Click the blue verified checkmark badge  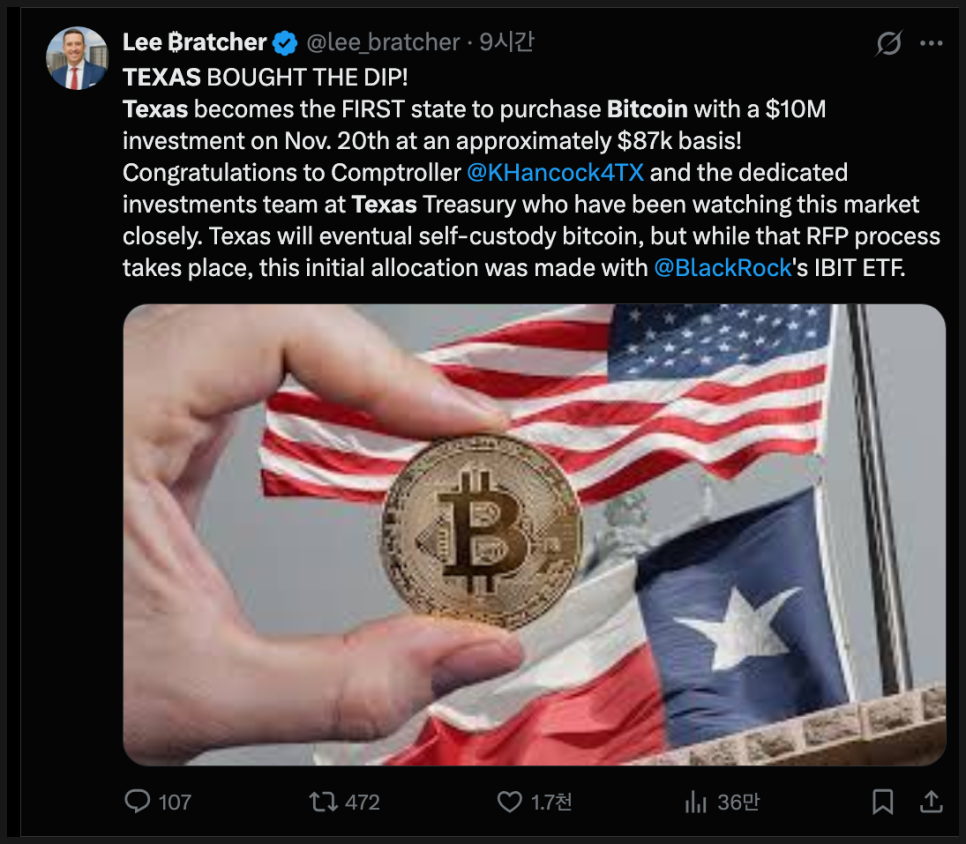tap(286, 43)
